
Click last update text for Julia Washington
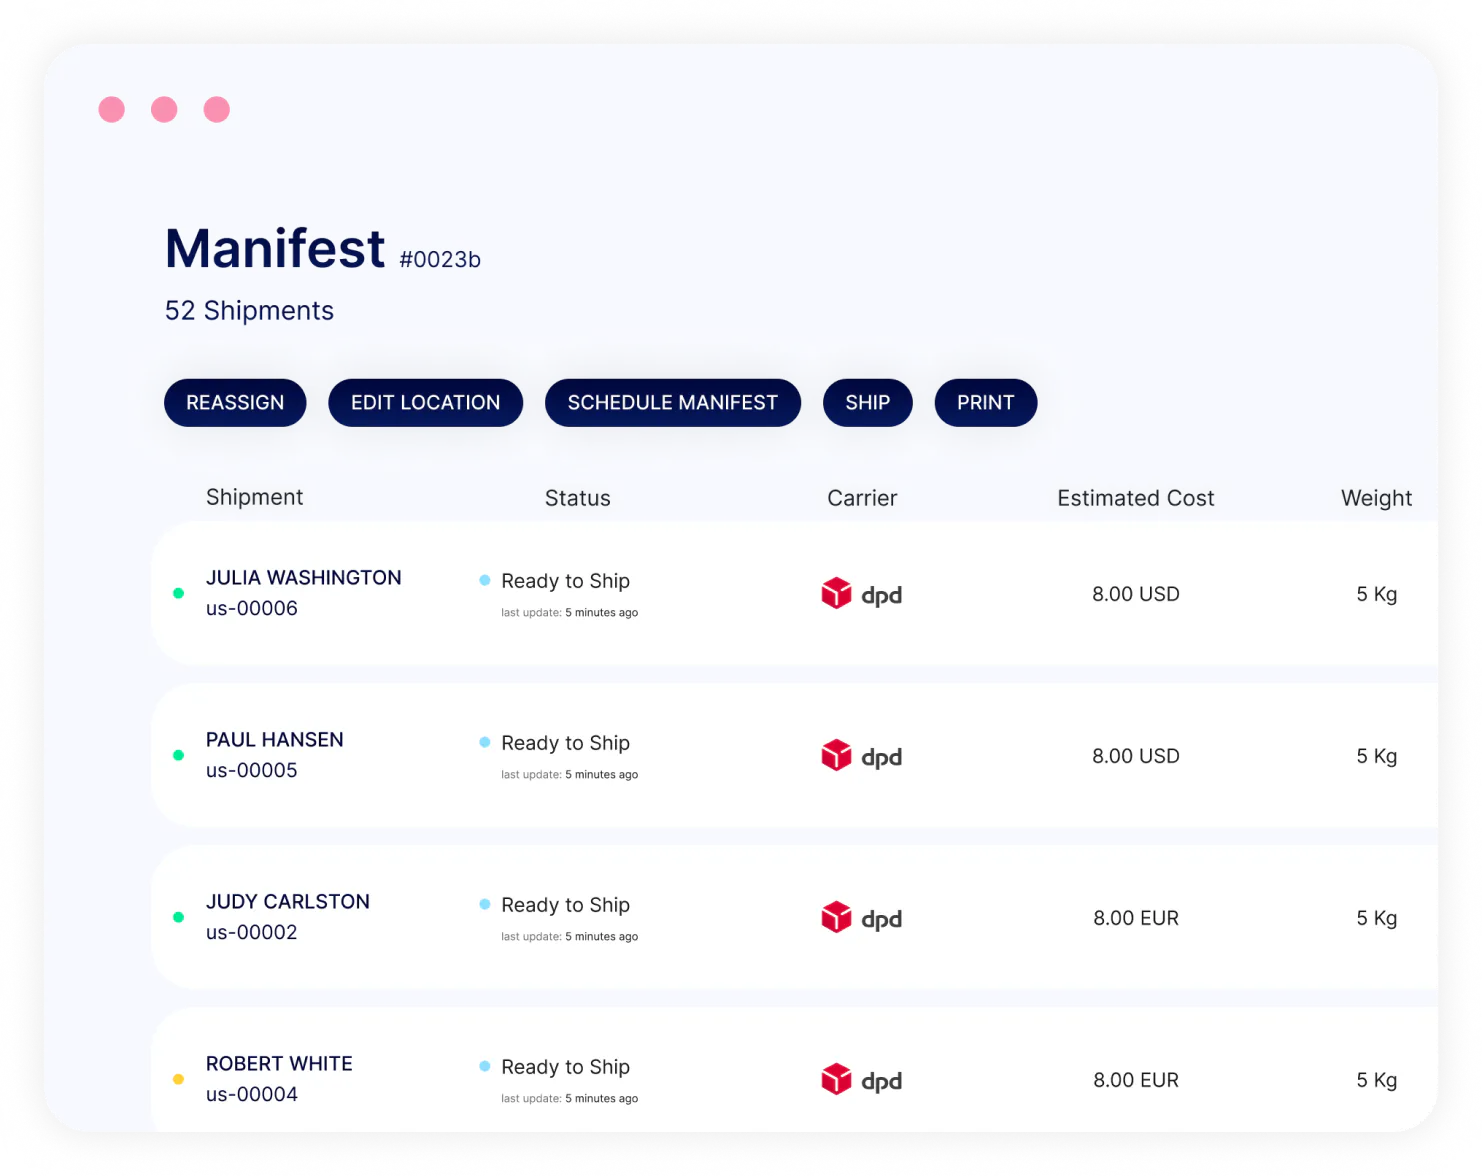tap(570, 613)
